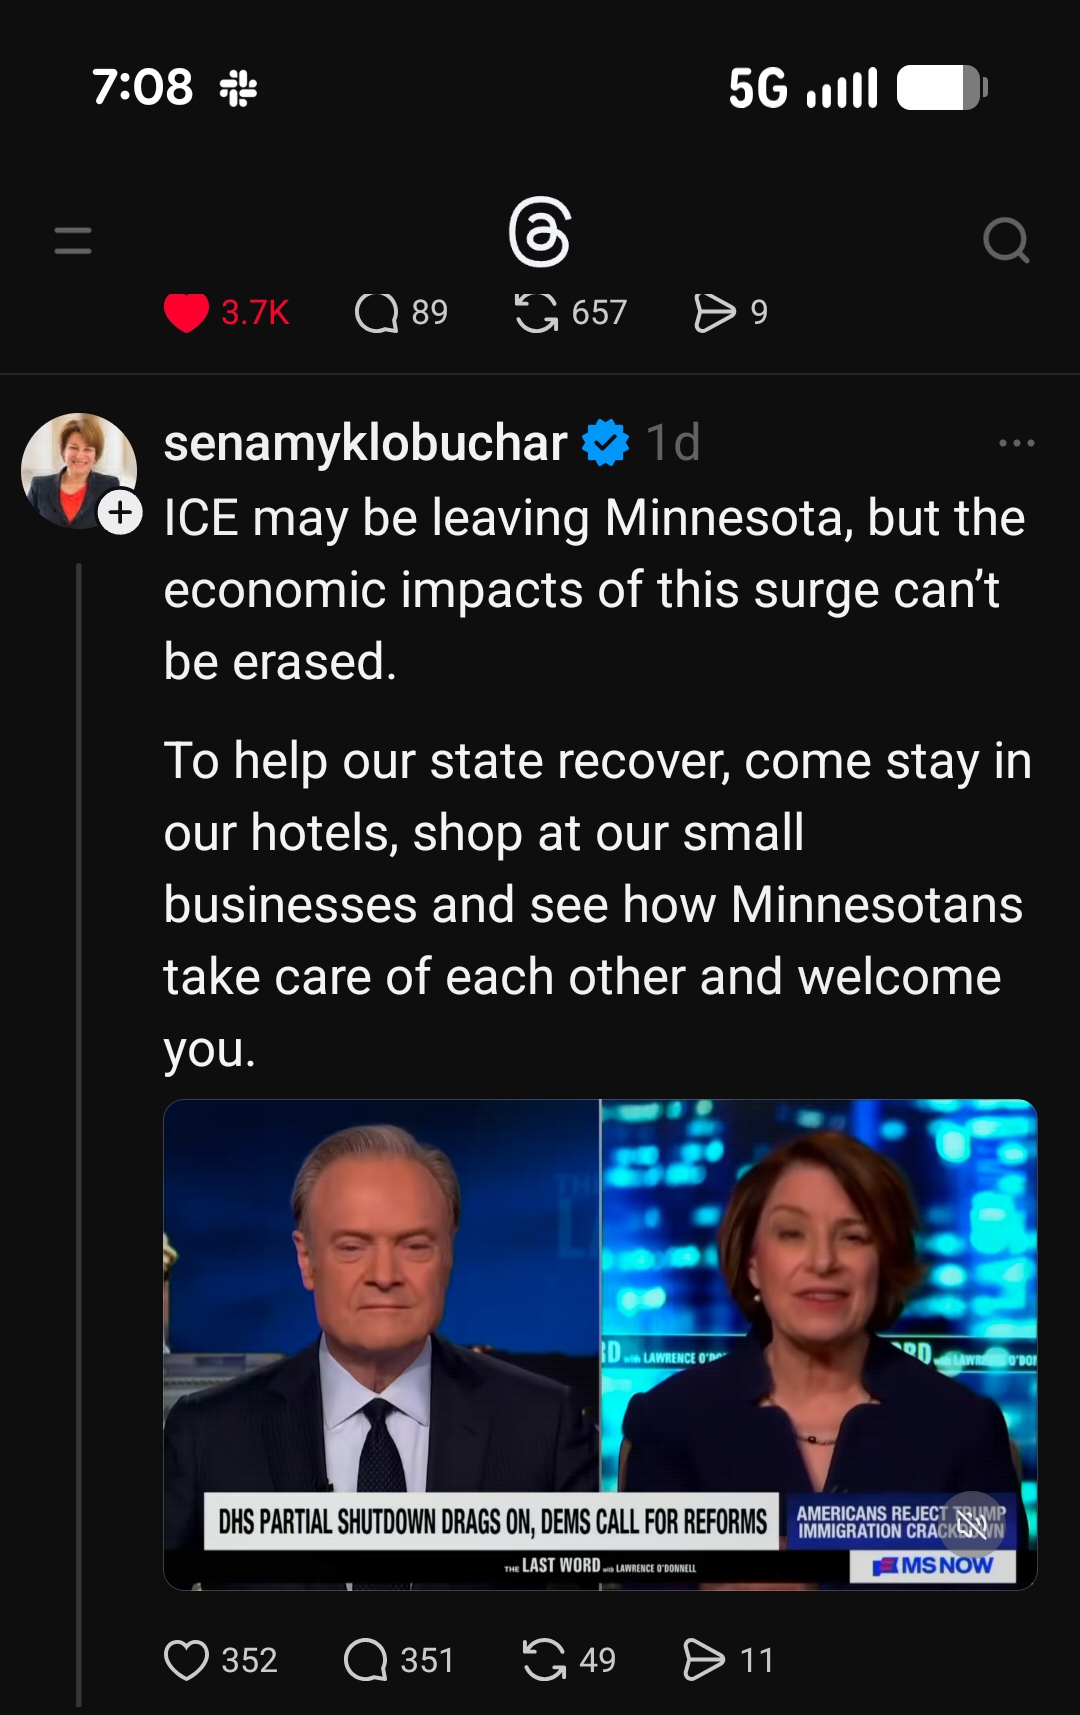Open the hamburger menu icon
The height and width of the screenshot is (1715, 1080).
click(73, 240)
